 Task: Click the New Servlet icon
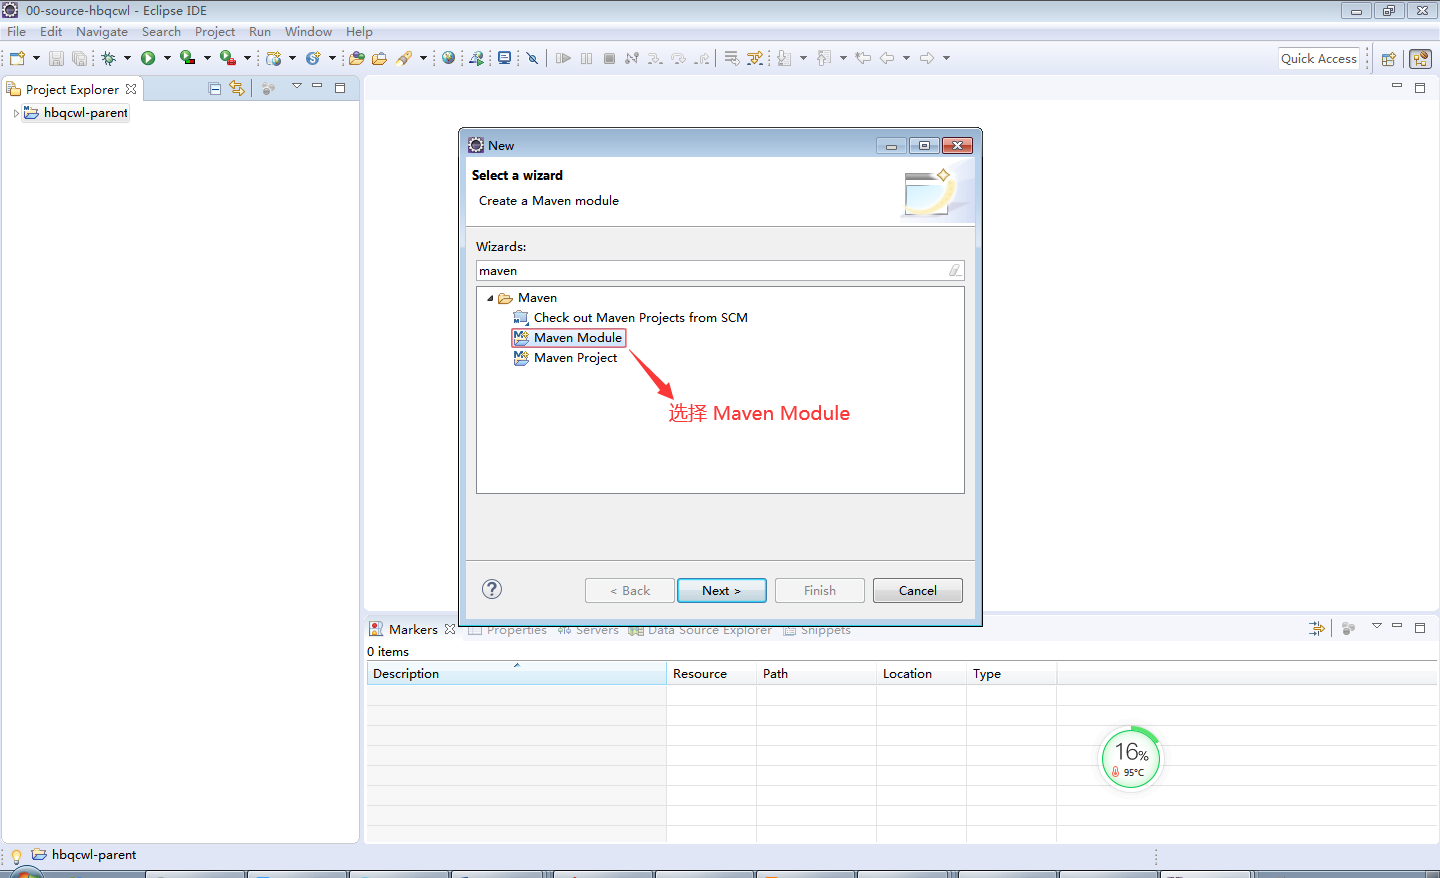pyautogui.click(x=313, y=58)
